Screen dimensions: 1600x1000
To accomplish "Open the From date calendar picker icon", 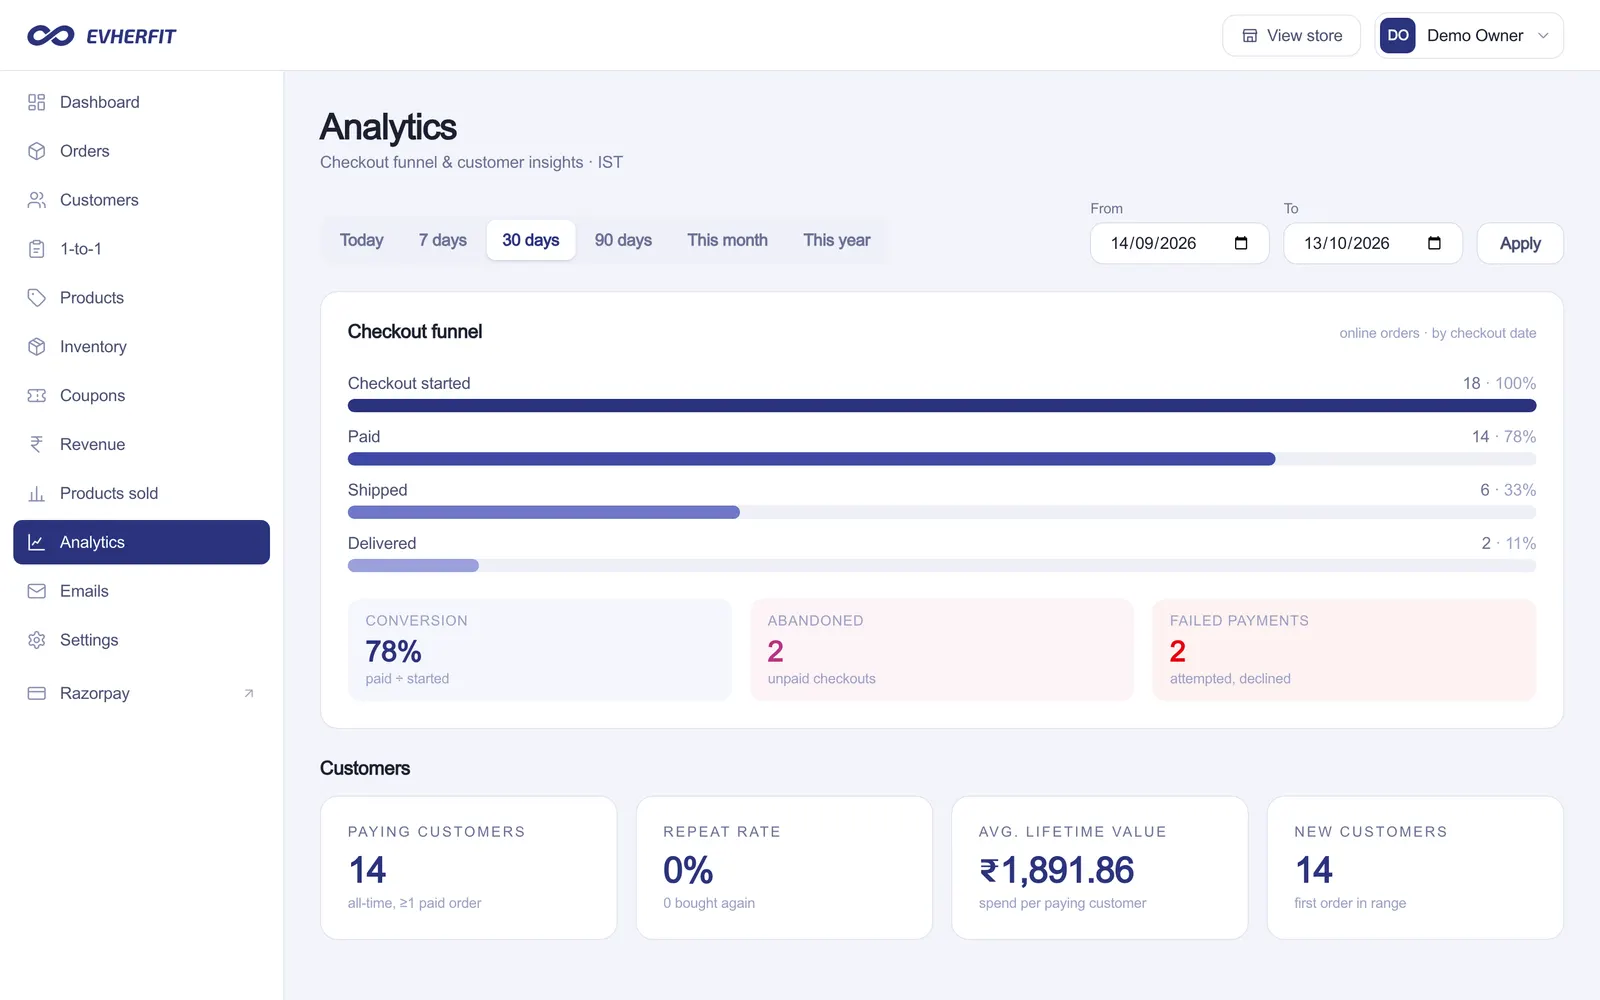I will coord(1241,243).
